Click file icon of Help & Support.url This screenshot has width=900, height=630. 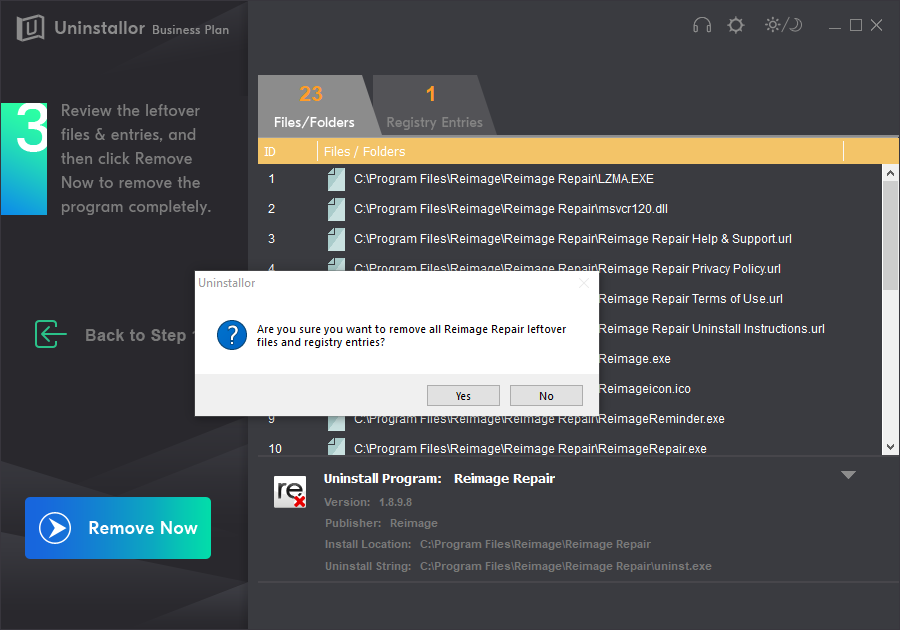click(x=336, y=239)
